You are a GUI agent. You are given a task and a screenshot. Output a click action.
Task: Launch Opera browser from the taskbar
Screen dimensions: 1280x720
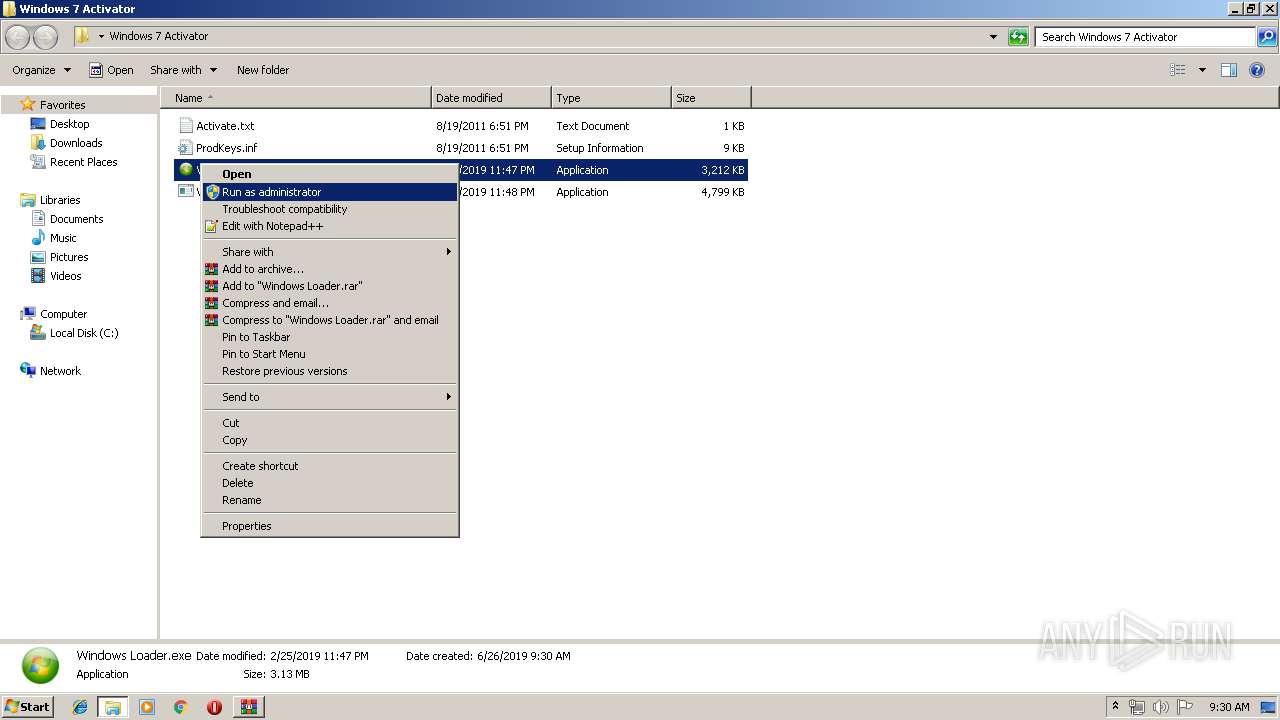click(x=214, y=707)
